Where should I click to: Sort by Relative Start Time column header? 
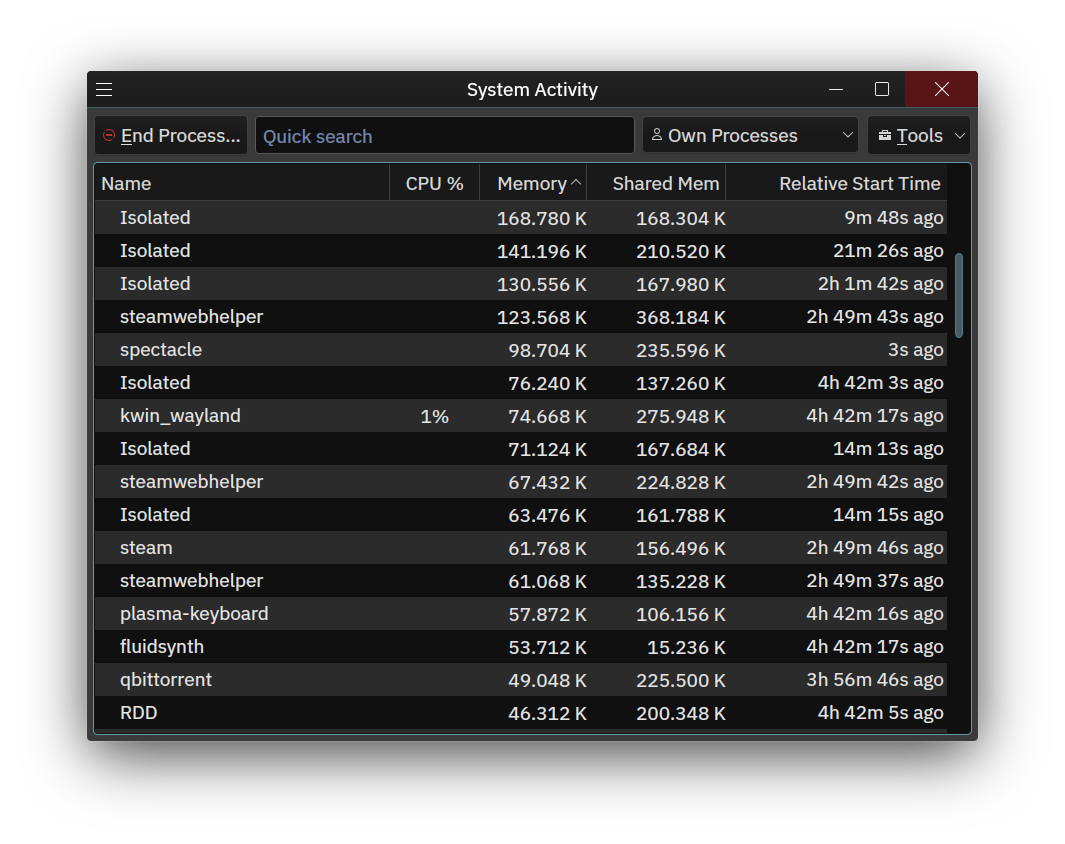[x=836, y=183]
